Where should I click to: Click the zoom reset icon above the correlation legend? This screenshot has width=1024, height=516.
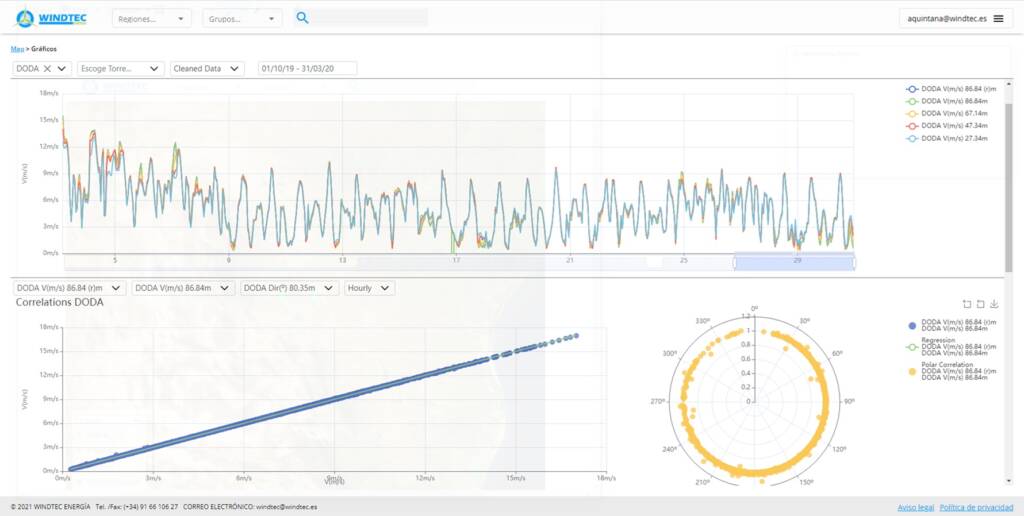980,304
